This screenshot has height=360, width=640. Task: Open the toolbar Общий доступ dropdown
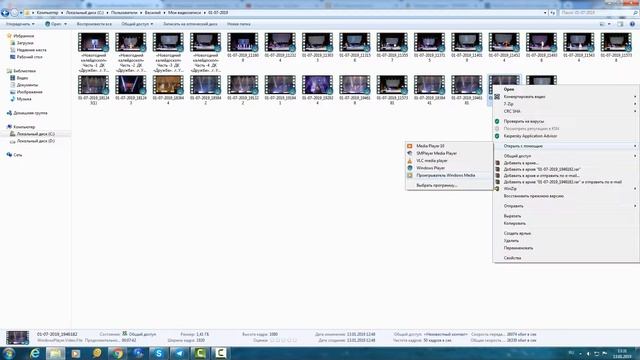(137, 24)
